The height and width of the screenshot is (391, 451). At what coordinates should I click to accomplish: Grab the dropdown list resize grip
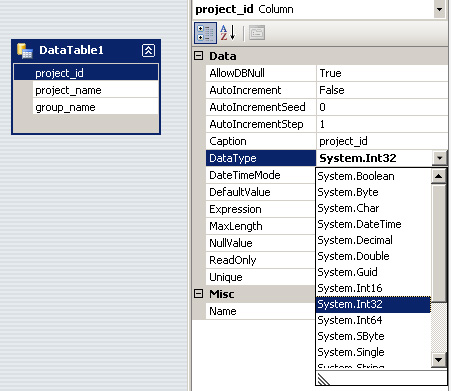tap(324, 379)
